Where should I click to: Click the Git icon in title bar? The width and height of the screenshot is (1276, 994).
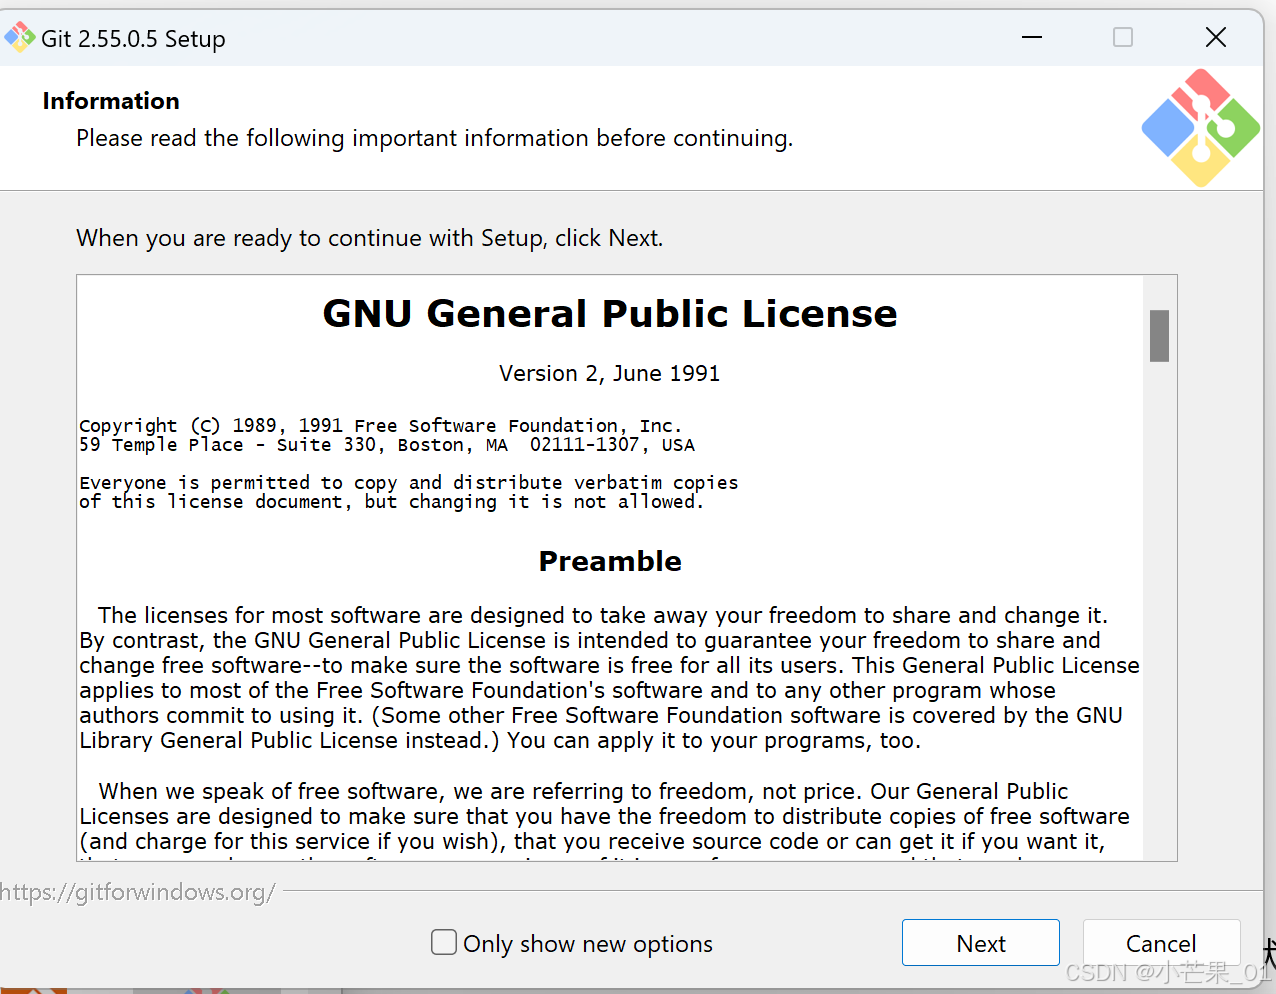(x=20, y=38)
